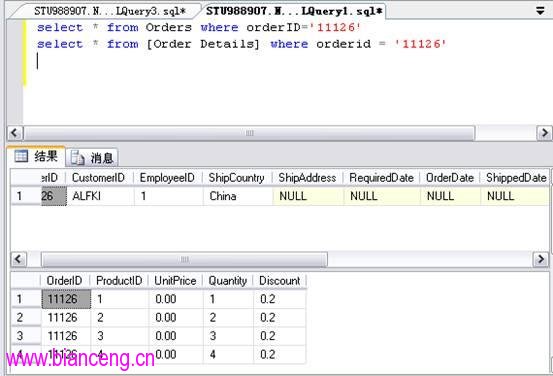553x376 pixels.
Task: Click the Quantity column header
Action: pos(228,281)
